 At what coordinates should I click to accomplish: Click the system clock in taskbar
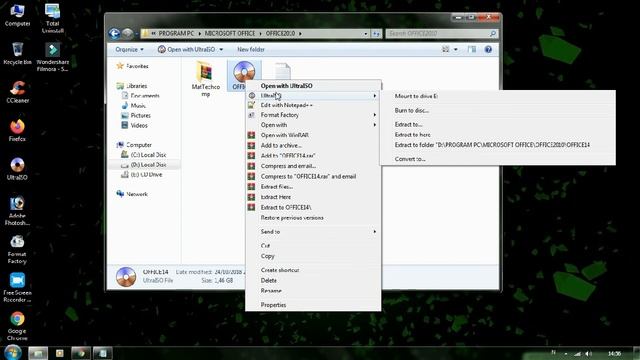click(614, 353)
